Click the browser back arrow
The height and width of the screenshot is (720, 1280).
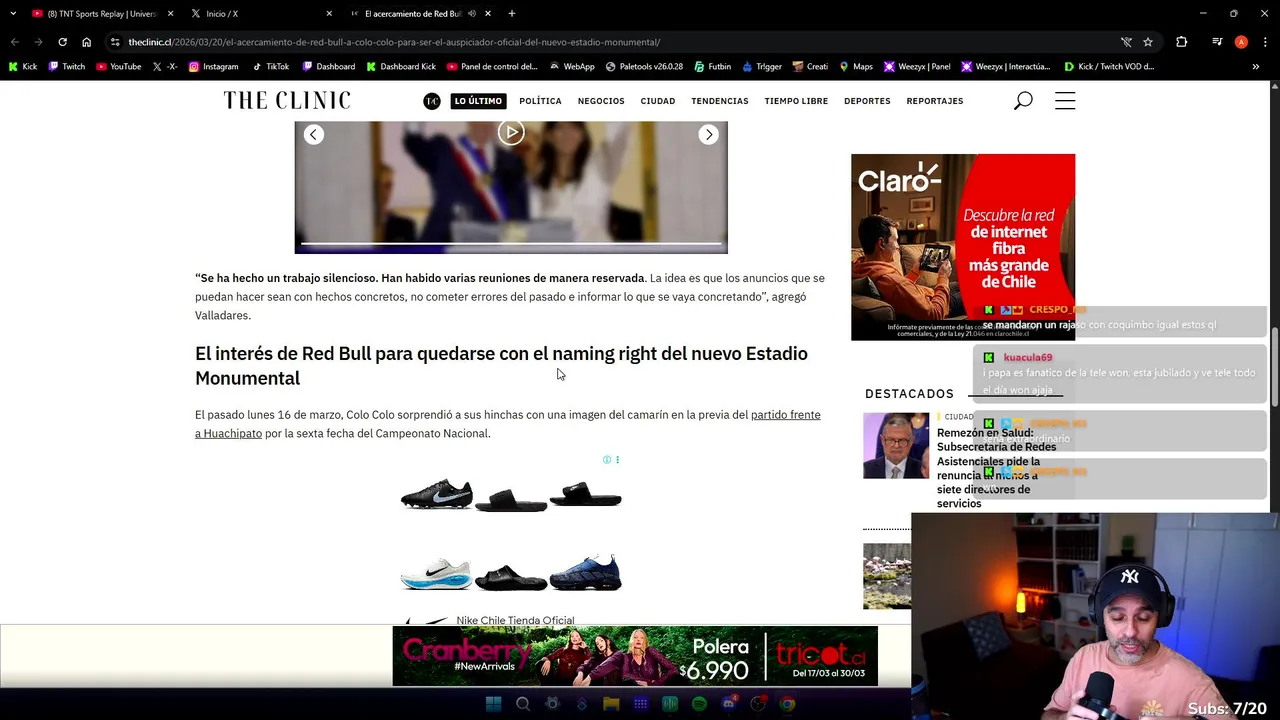[x=14, y=42]
